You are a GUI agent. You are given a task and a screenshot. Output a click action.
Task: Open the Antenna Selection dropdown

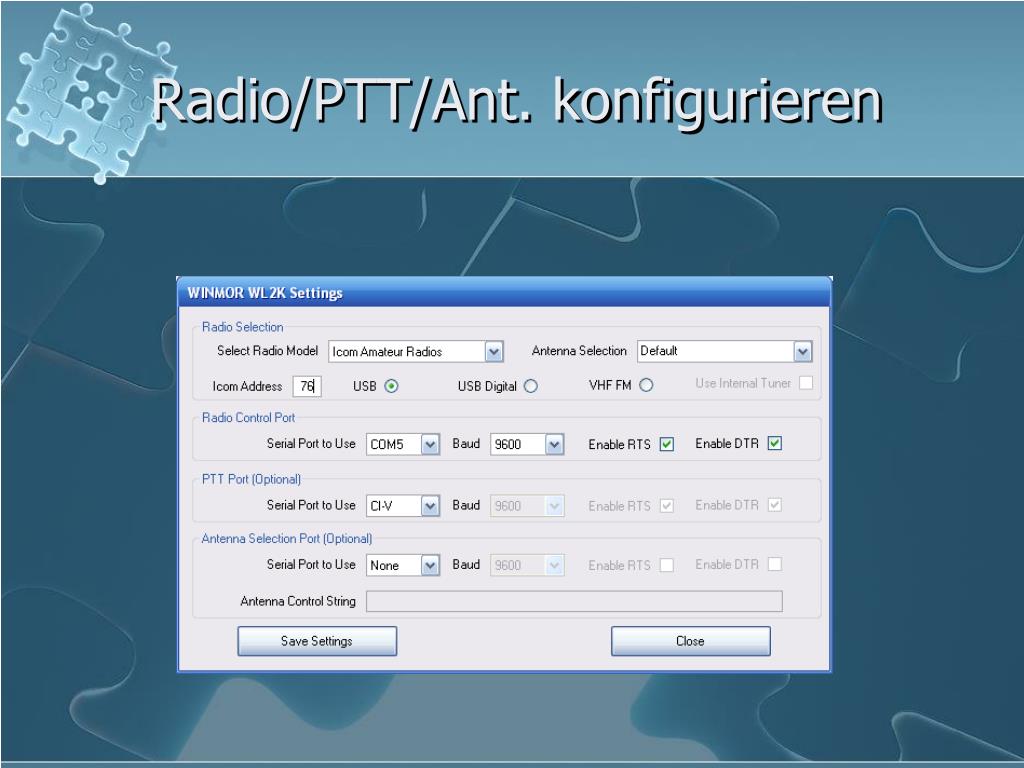tap(724, 351)
